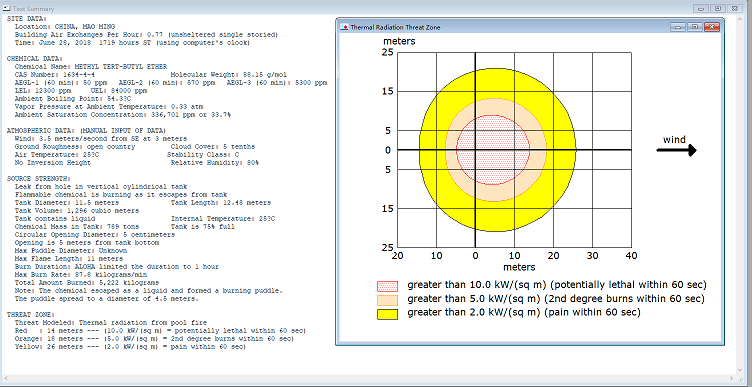Click the 'CHEMICAL DATA:' heading
This screenshot has width=752, height=387.
click(x=35, y=59)
